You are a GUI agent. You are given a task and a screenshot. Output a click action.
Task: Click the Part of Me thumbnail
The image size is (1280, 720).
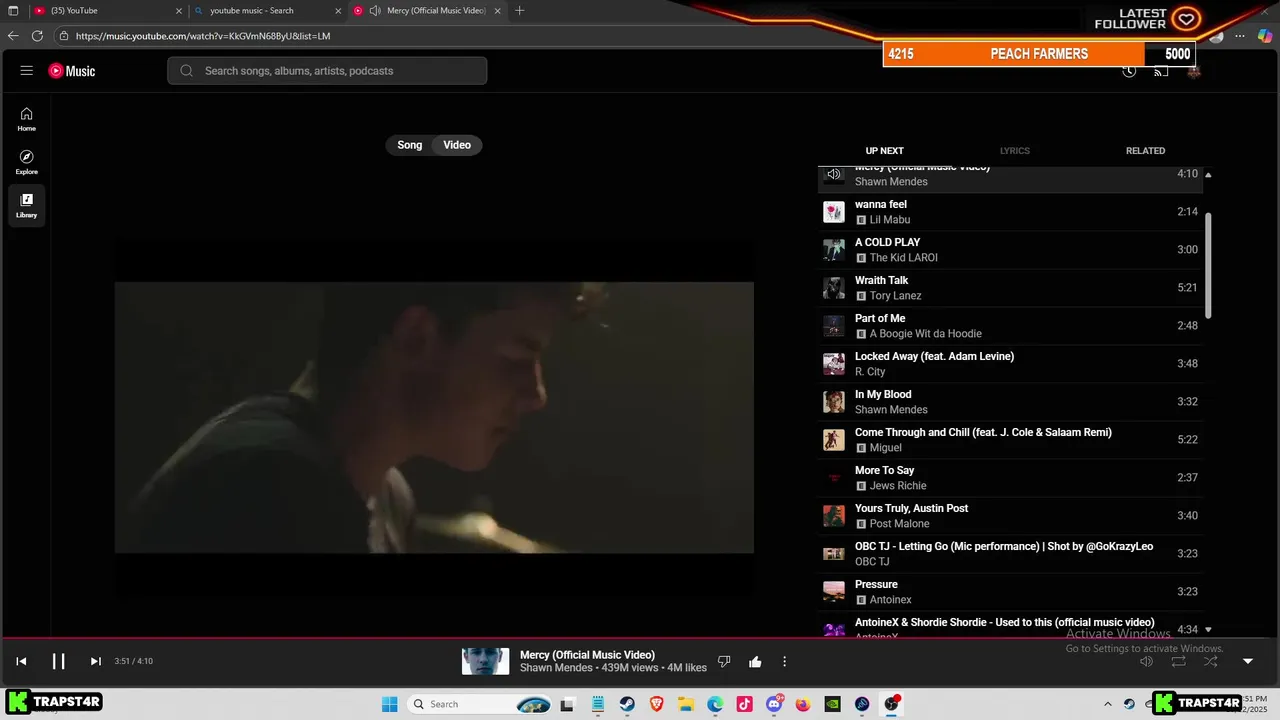[x=834, y=326]
